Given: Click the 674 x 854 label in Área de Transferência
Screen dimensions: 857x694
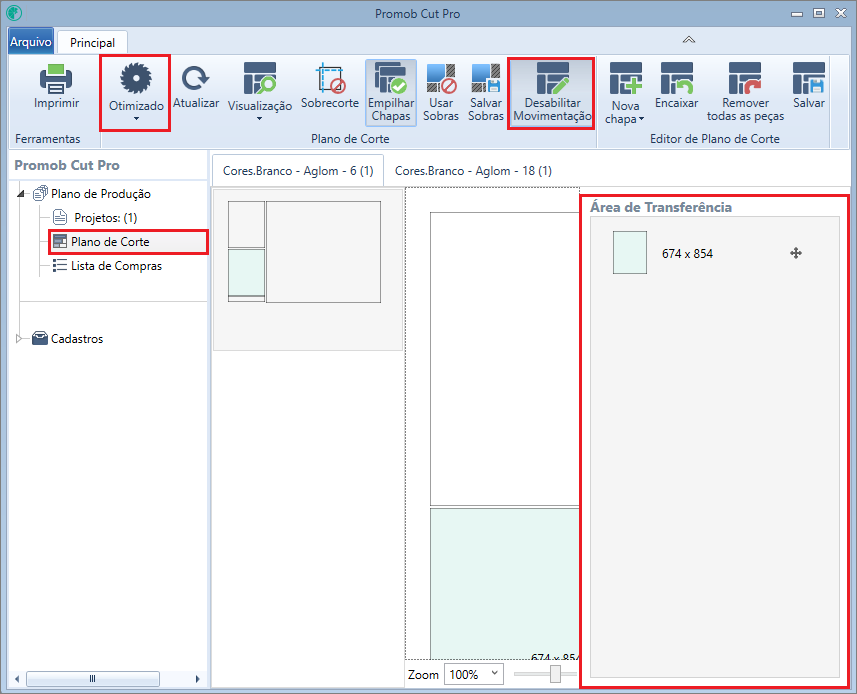Looking at the screenshot, I should 687,254.
